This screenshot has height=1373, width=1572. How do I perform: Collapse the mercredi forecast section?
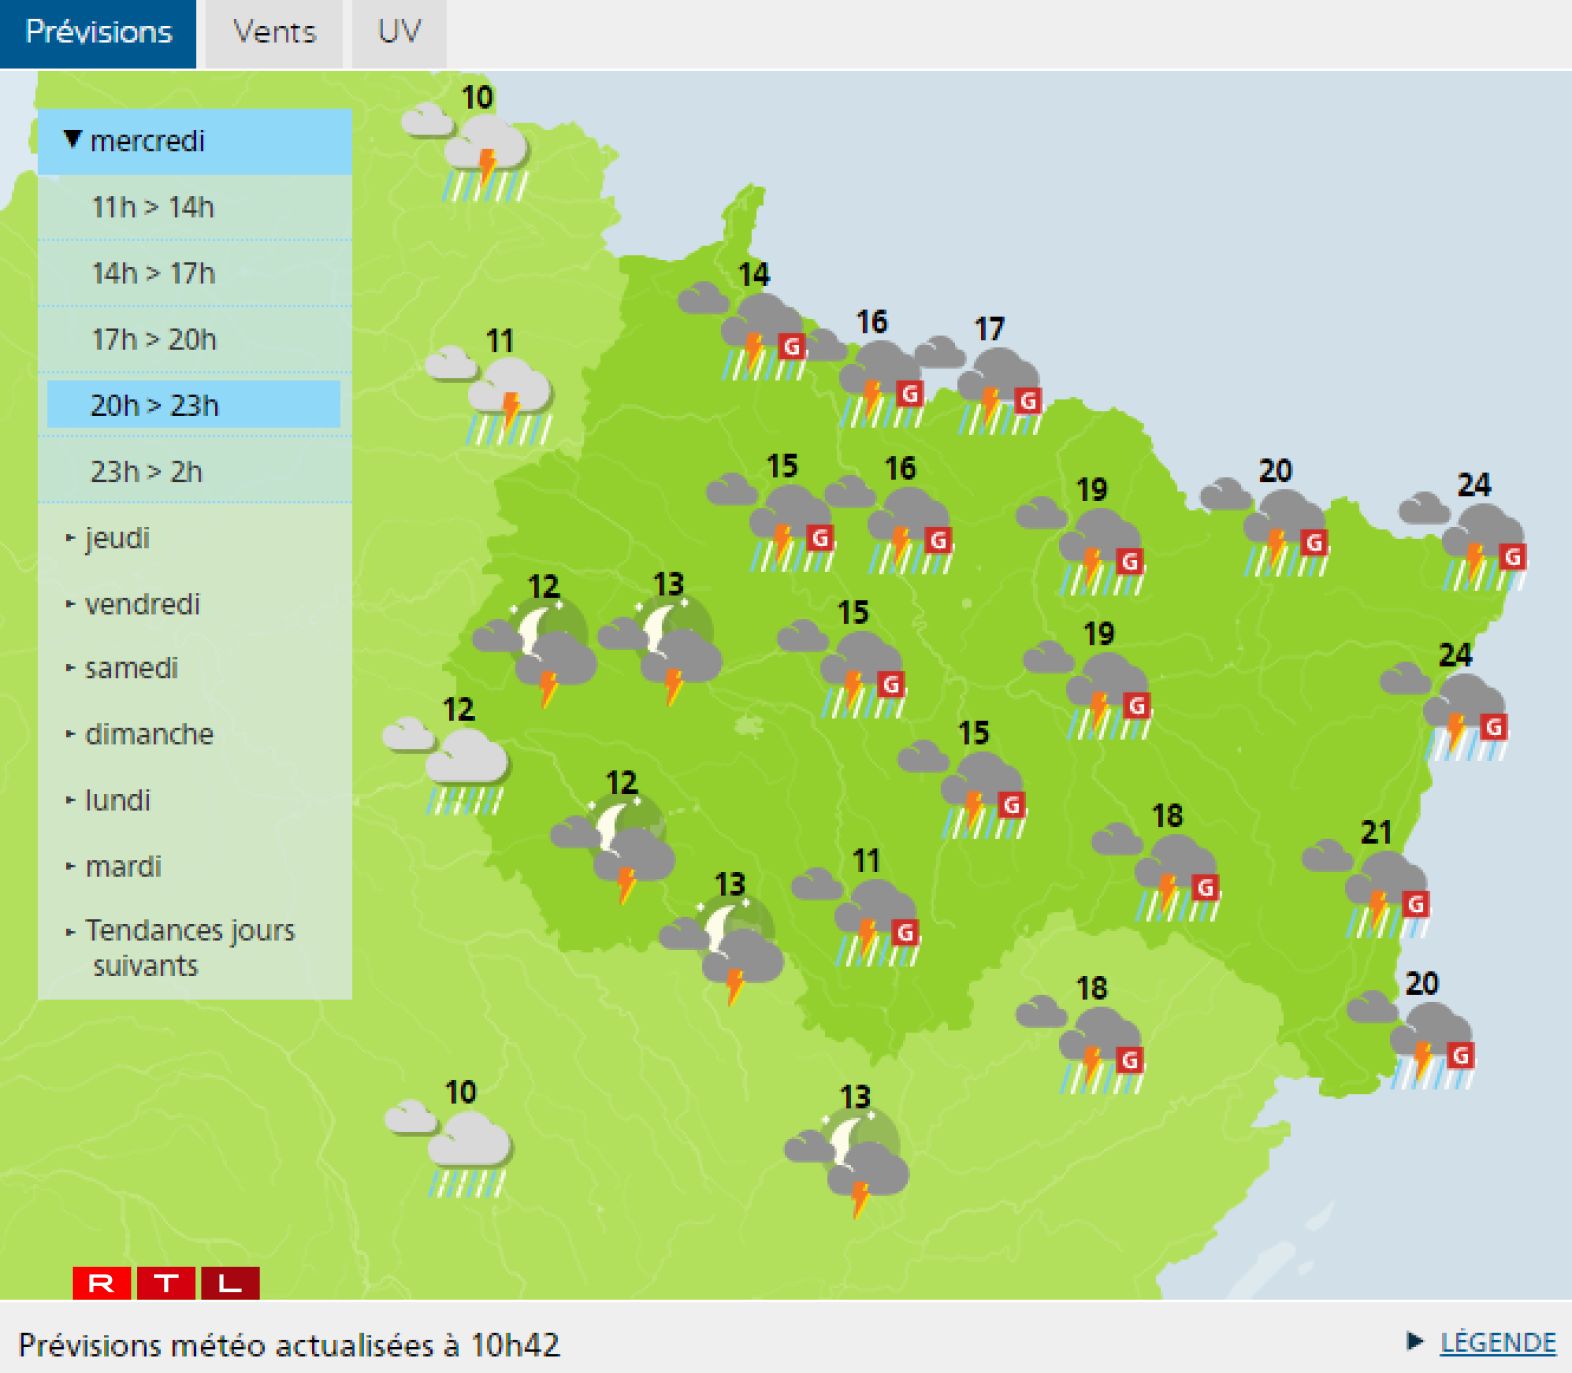[x=146, y=141]
